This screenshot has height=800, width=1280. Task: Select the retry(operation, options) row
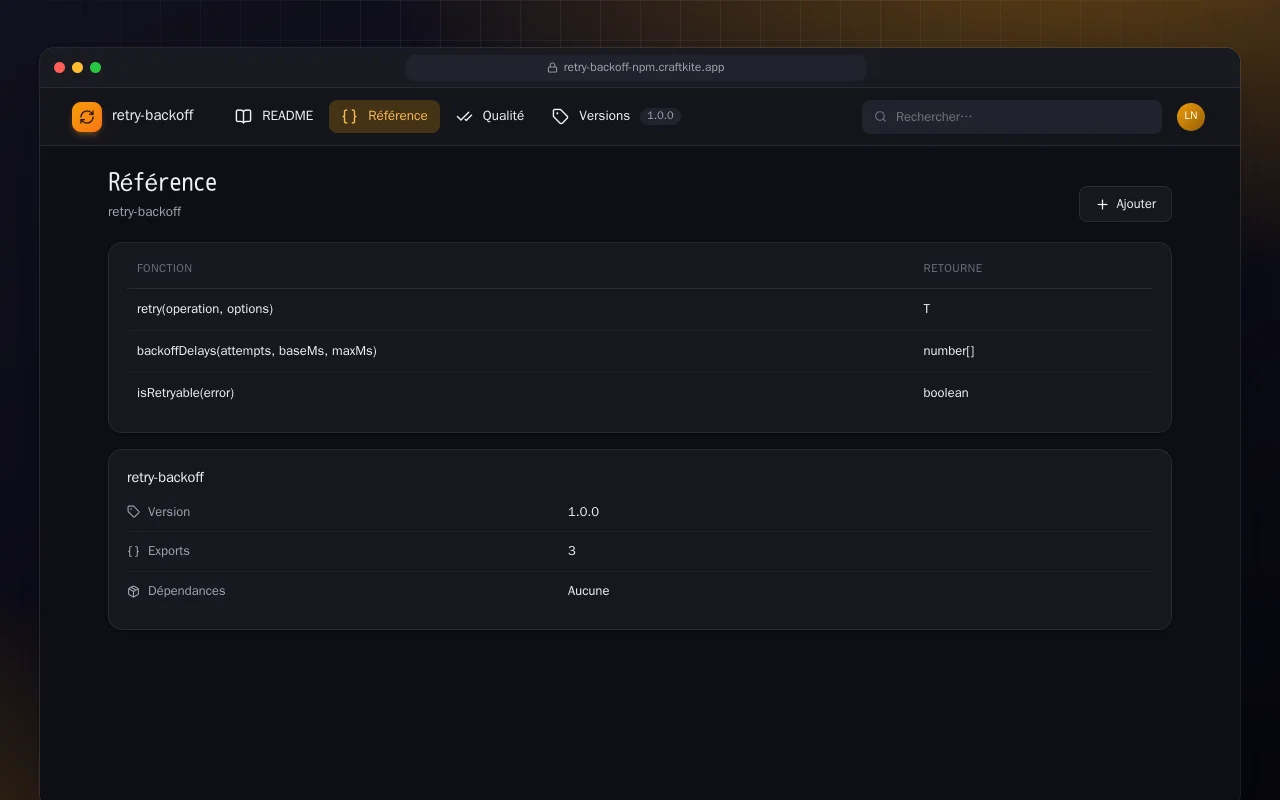[x=640, y=309]
